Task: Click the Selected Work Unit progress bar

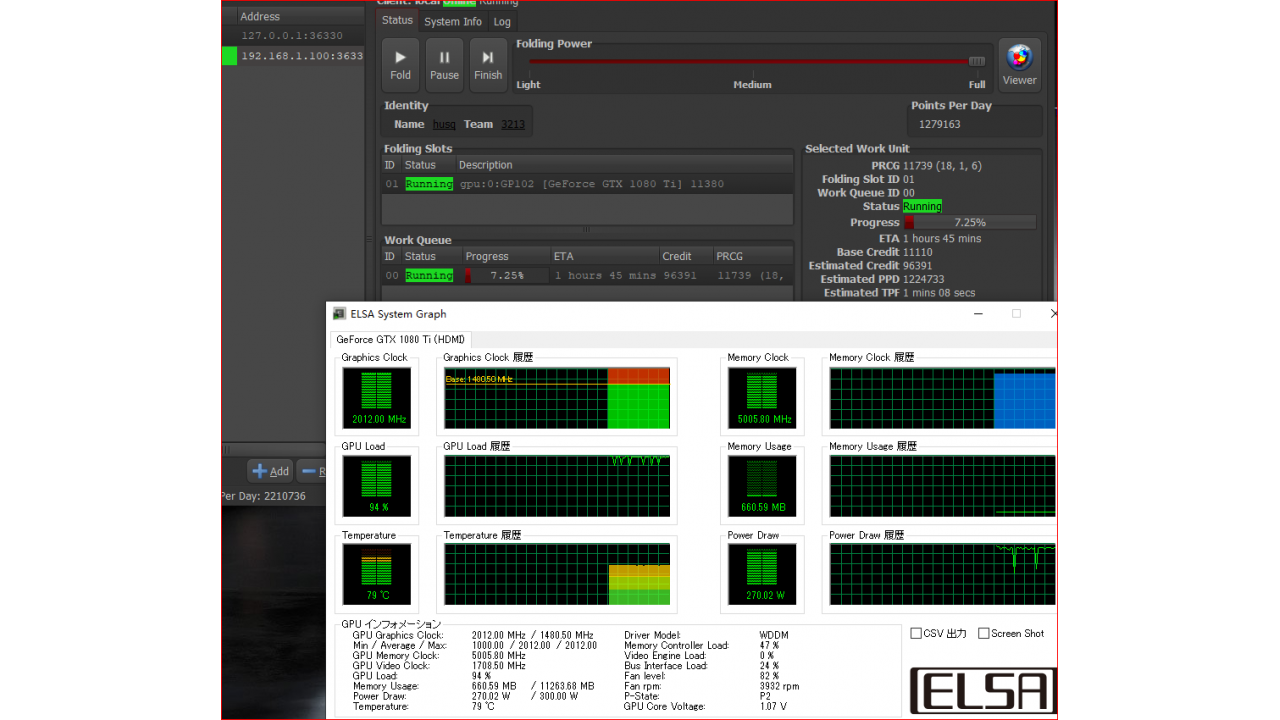Action: (970, 222)
